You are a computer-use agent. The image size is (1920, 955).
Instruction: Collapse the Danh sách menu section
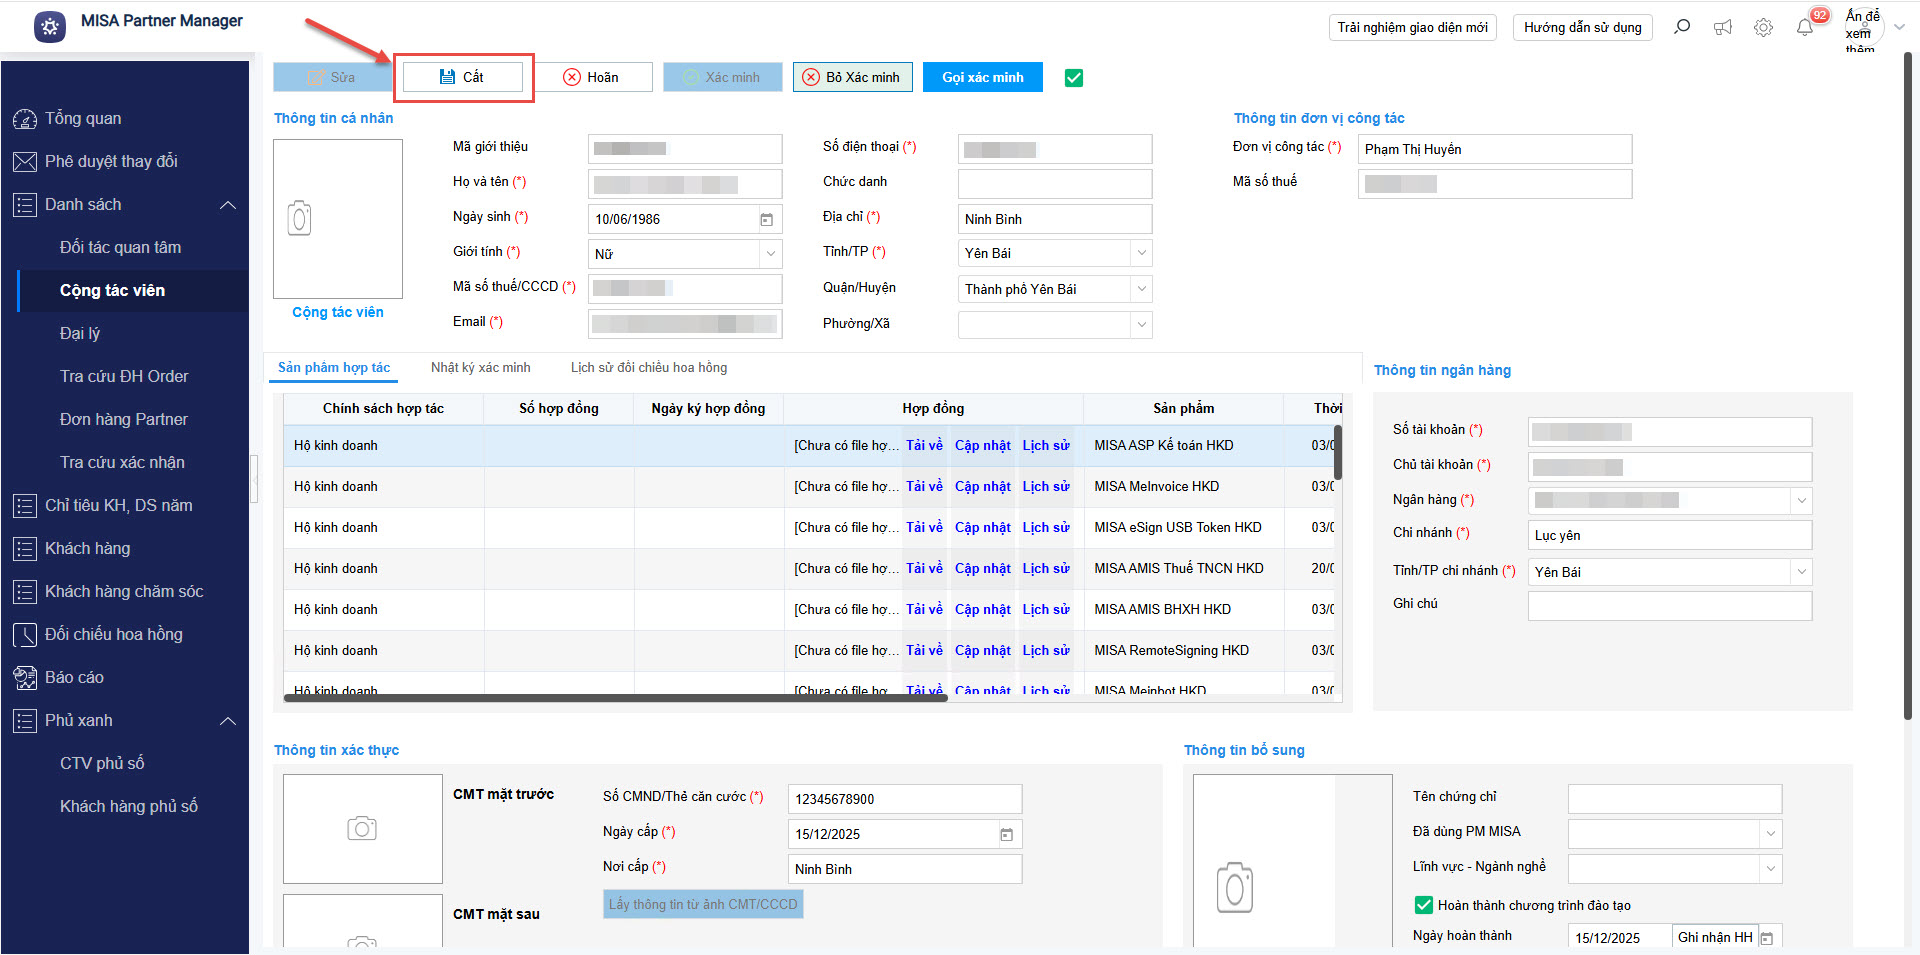pyautogui.click(x=228, y=205)
